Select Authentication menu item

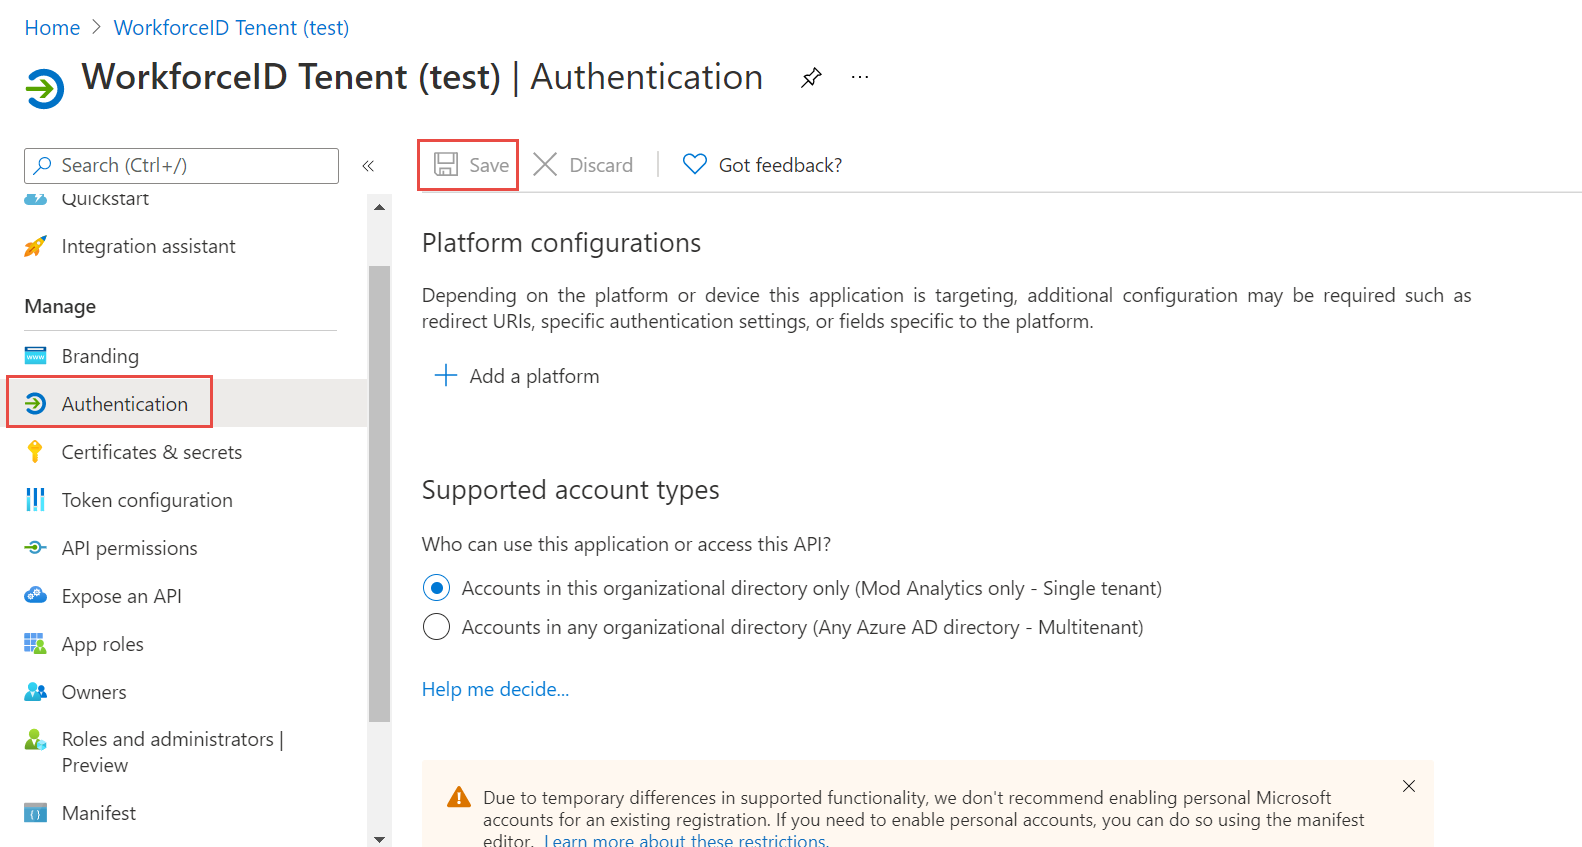coord(124,404)
